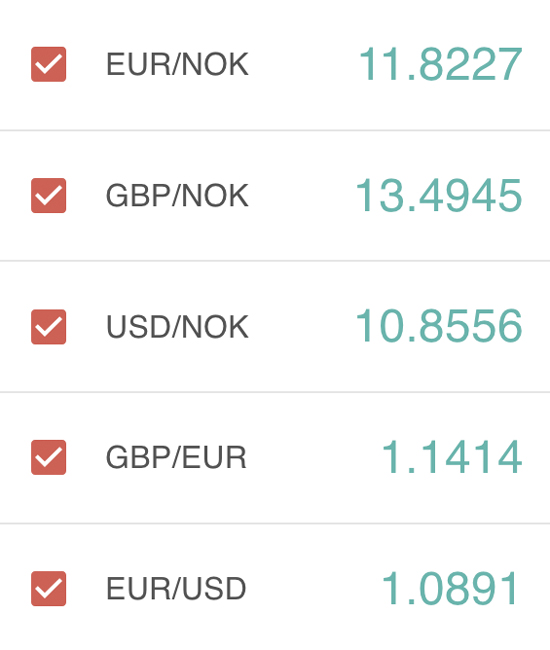Click the 10.8556 rate figure
550x650 pixels.
click(x=439, y=327)
